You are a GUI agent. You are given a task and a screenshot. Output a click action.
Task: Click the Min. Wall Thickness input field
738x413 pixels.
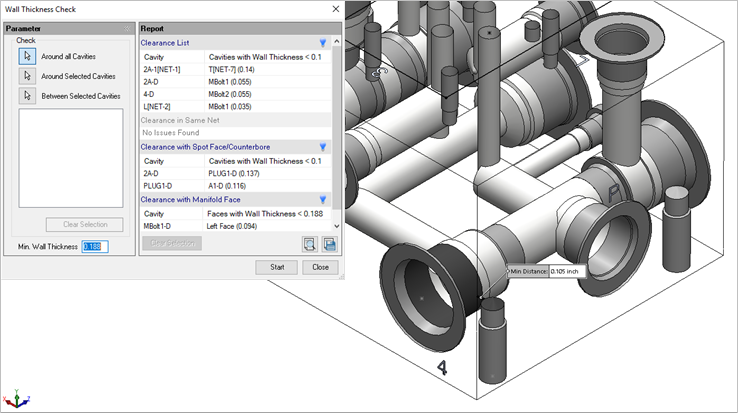(94, 246)
